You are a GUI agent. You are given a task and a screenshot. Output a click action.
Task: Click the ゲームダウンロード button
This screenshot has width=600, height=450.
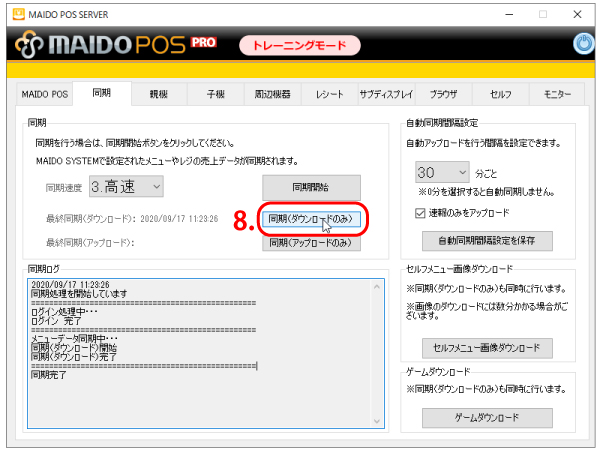click(487, 417)
